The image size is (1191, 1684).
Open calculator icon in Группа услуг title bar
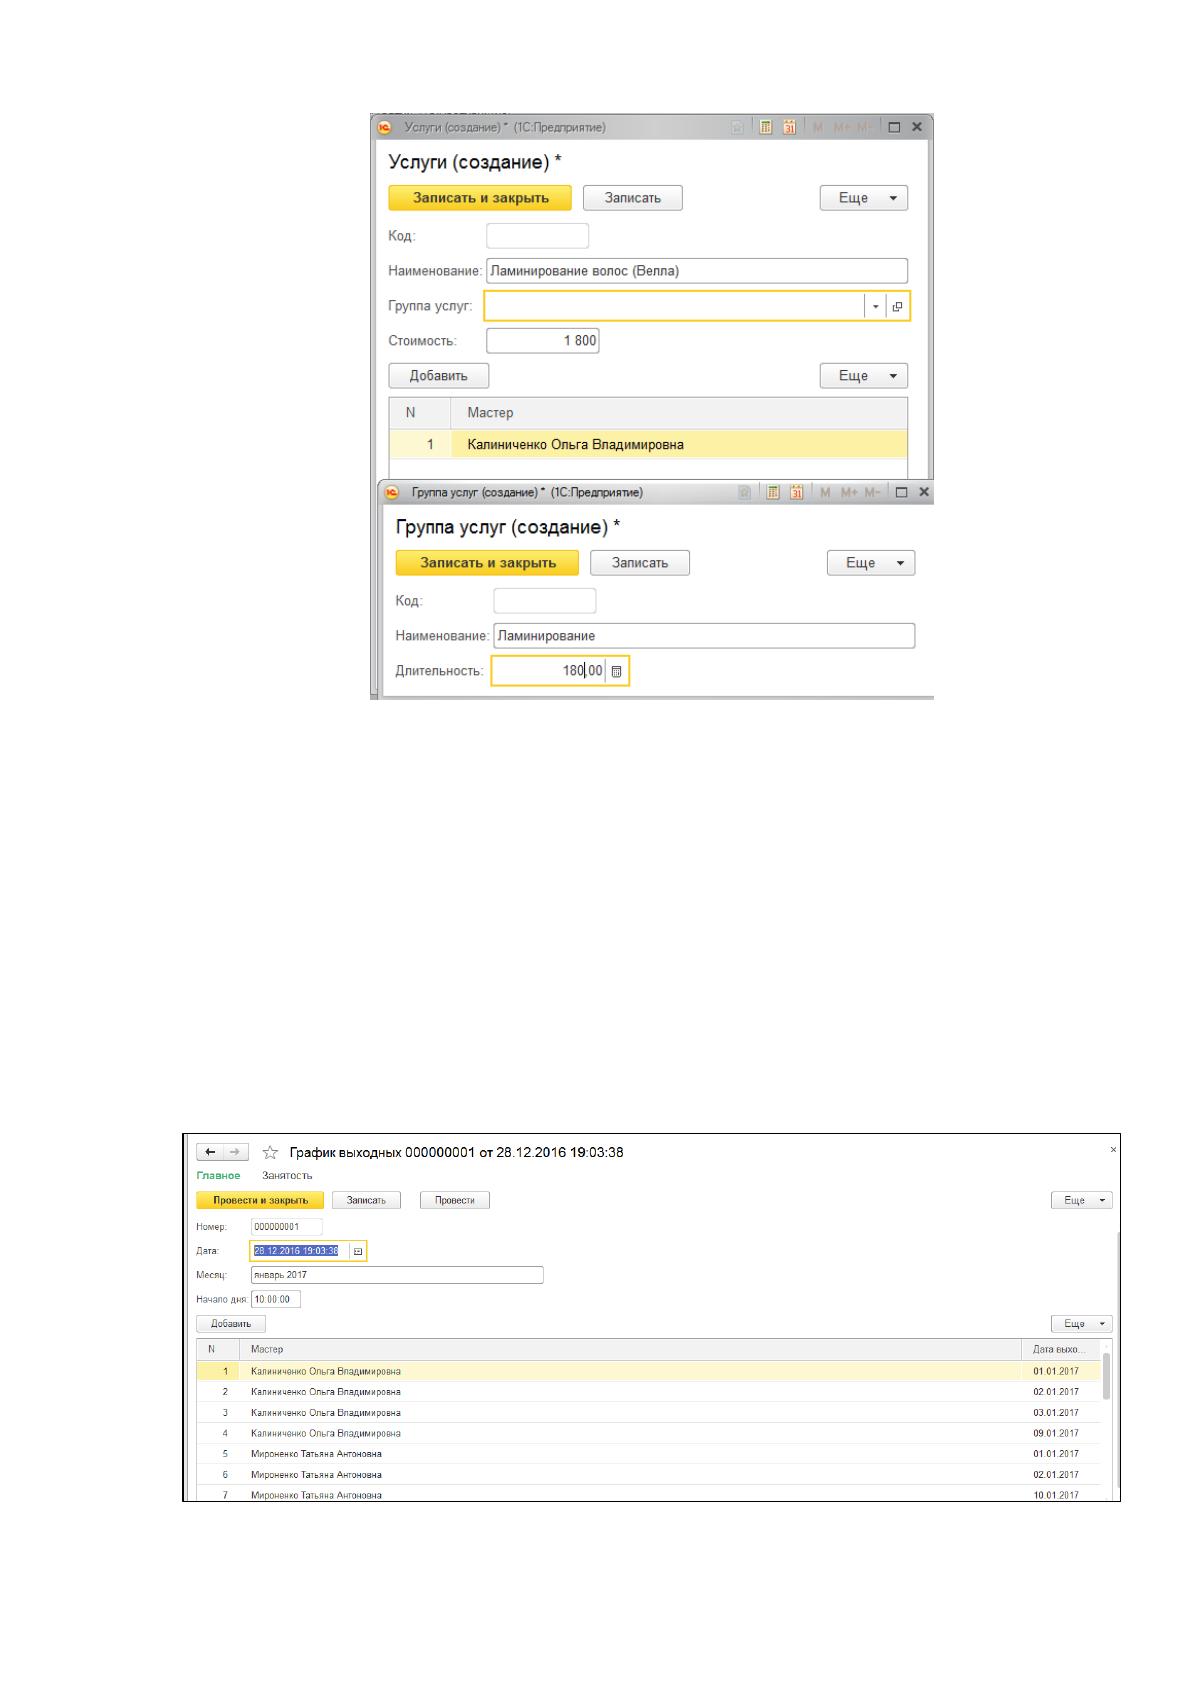point(773,492)
